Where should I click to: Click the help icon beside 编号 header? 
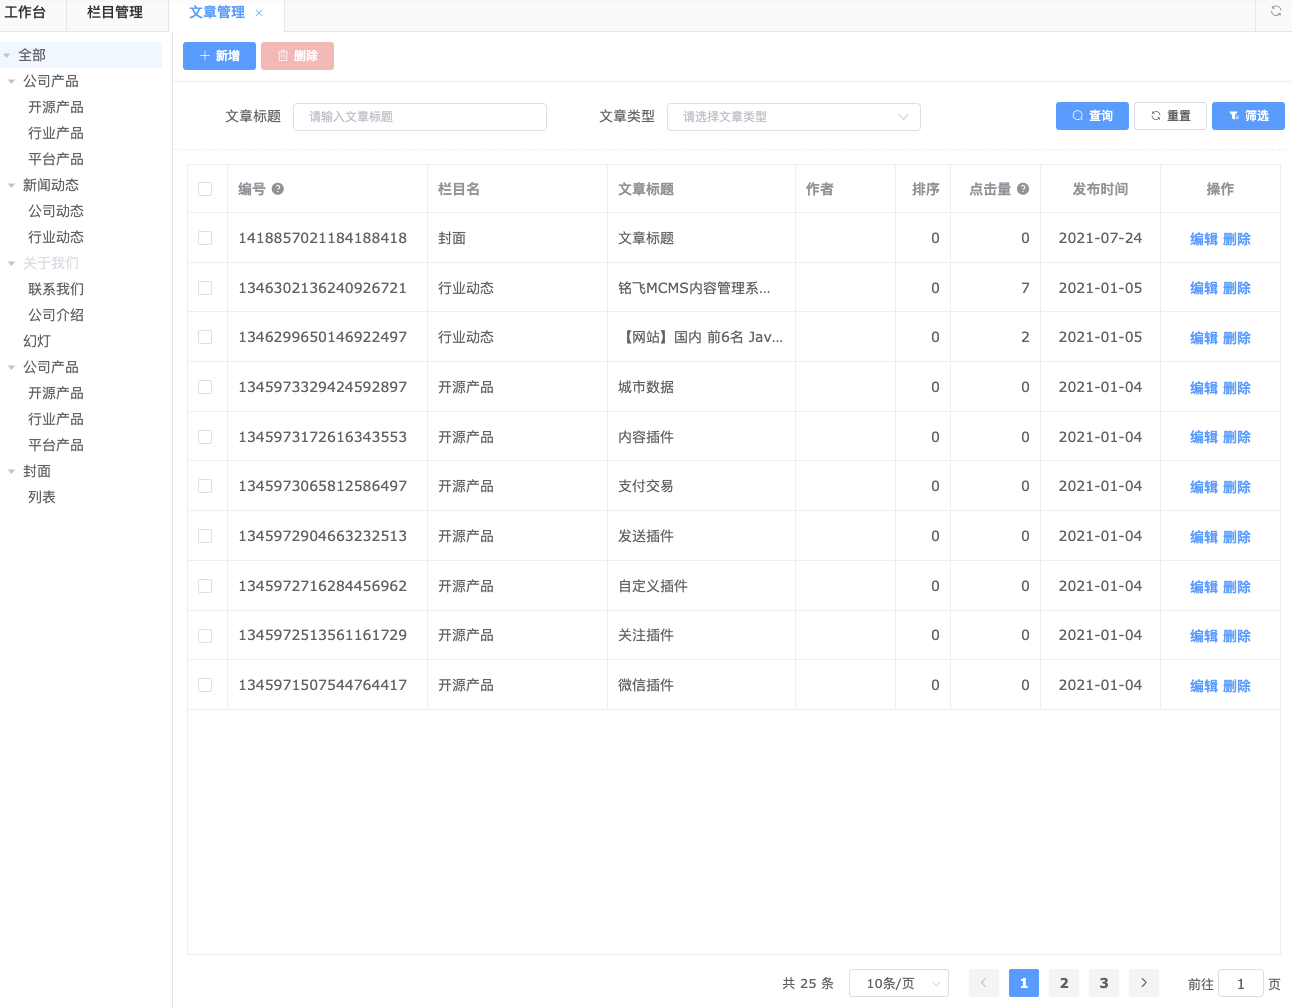[x=278, y=189]
